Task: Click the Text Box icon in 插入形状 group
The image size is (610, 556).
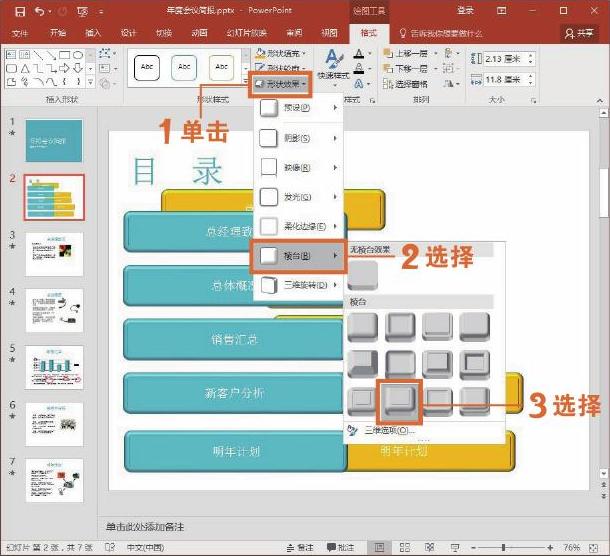Action: [106, 69]
